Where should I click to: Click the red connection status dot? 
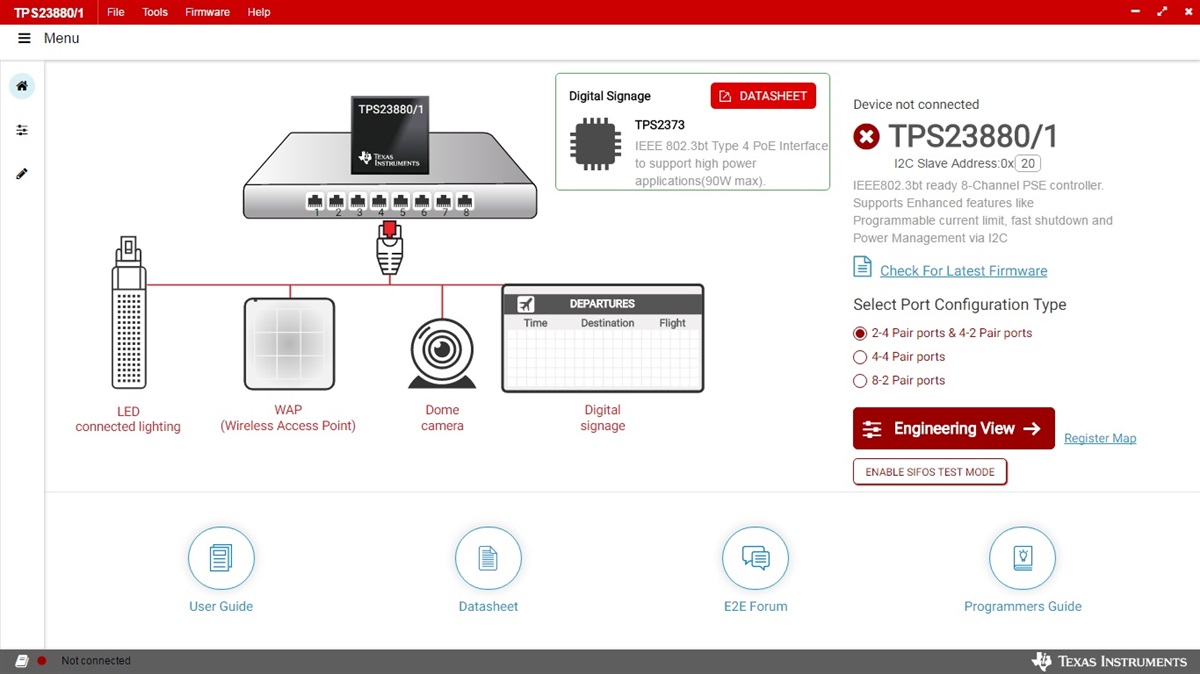42,661
